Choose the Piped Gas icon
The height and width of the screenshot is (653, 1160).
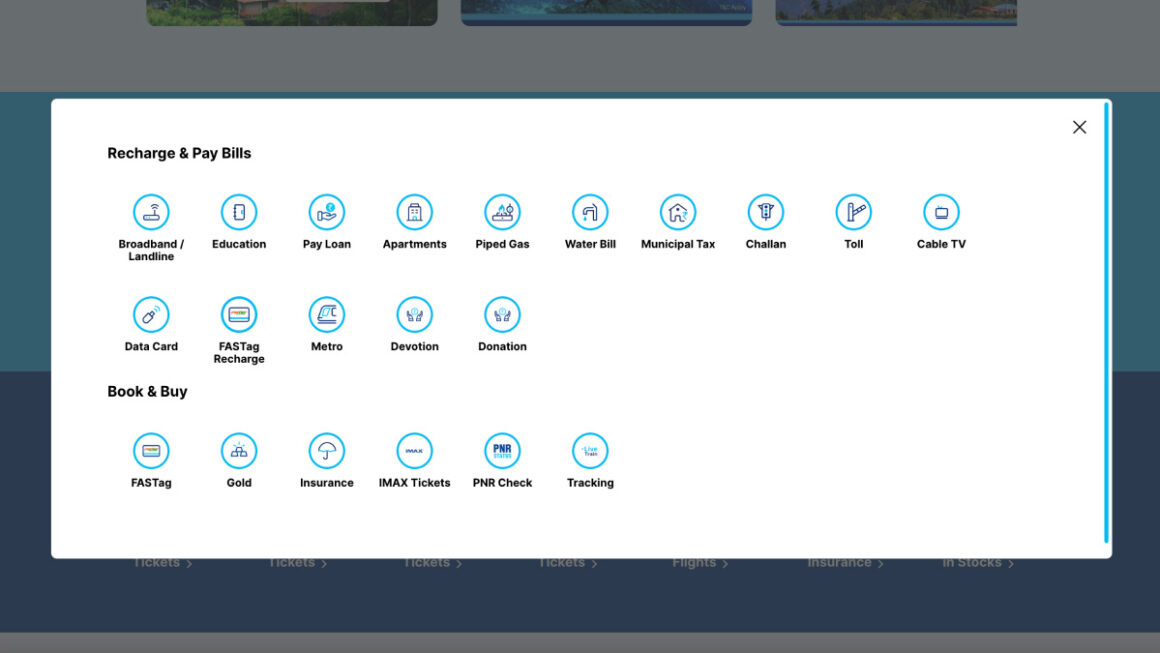click(x=502, y=213)
